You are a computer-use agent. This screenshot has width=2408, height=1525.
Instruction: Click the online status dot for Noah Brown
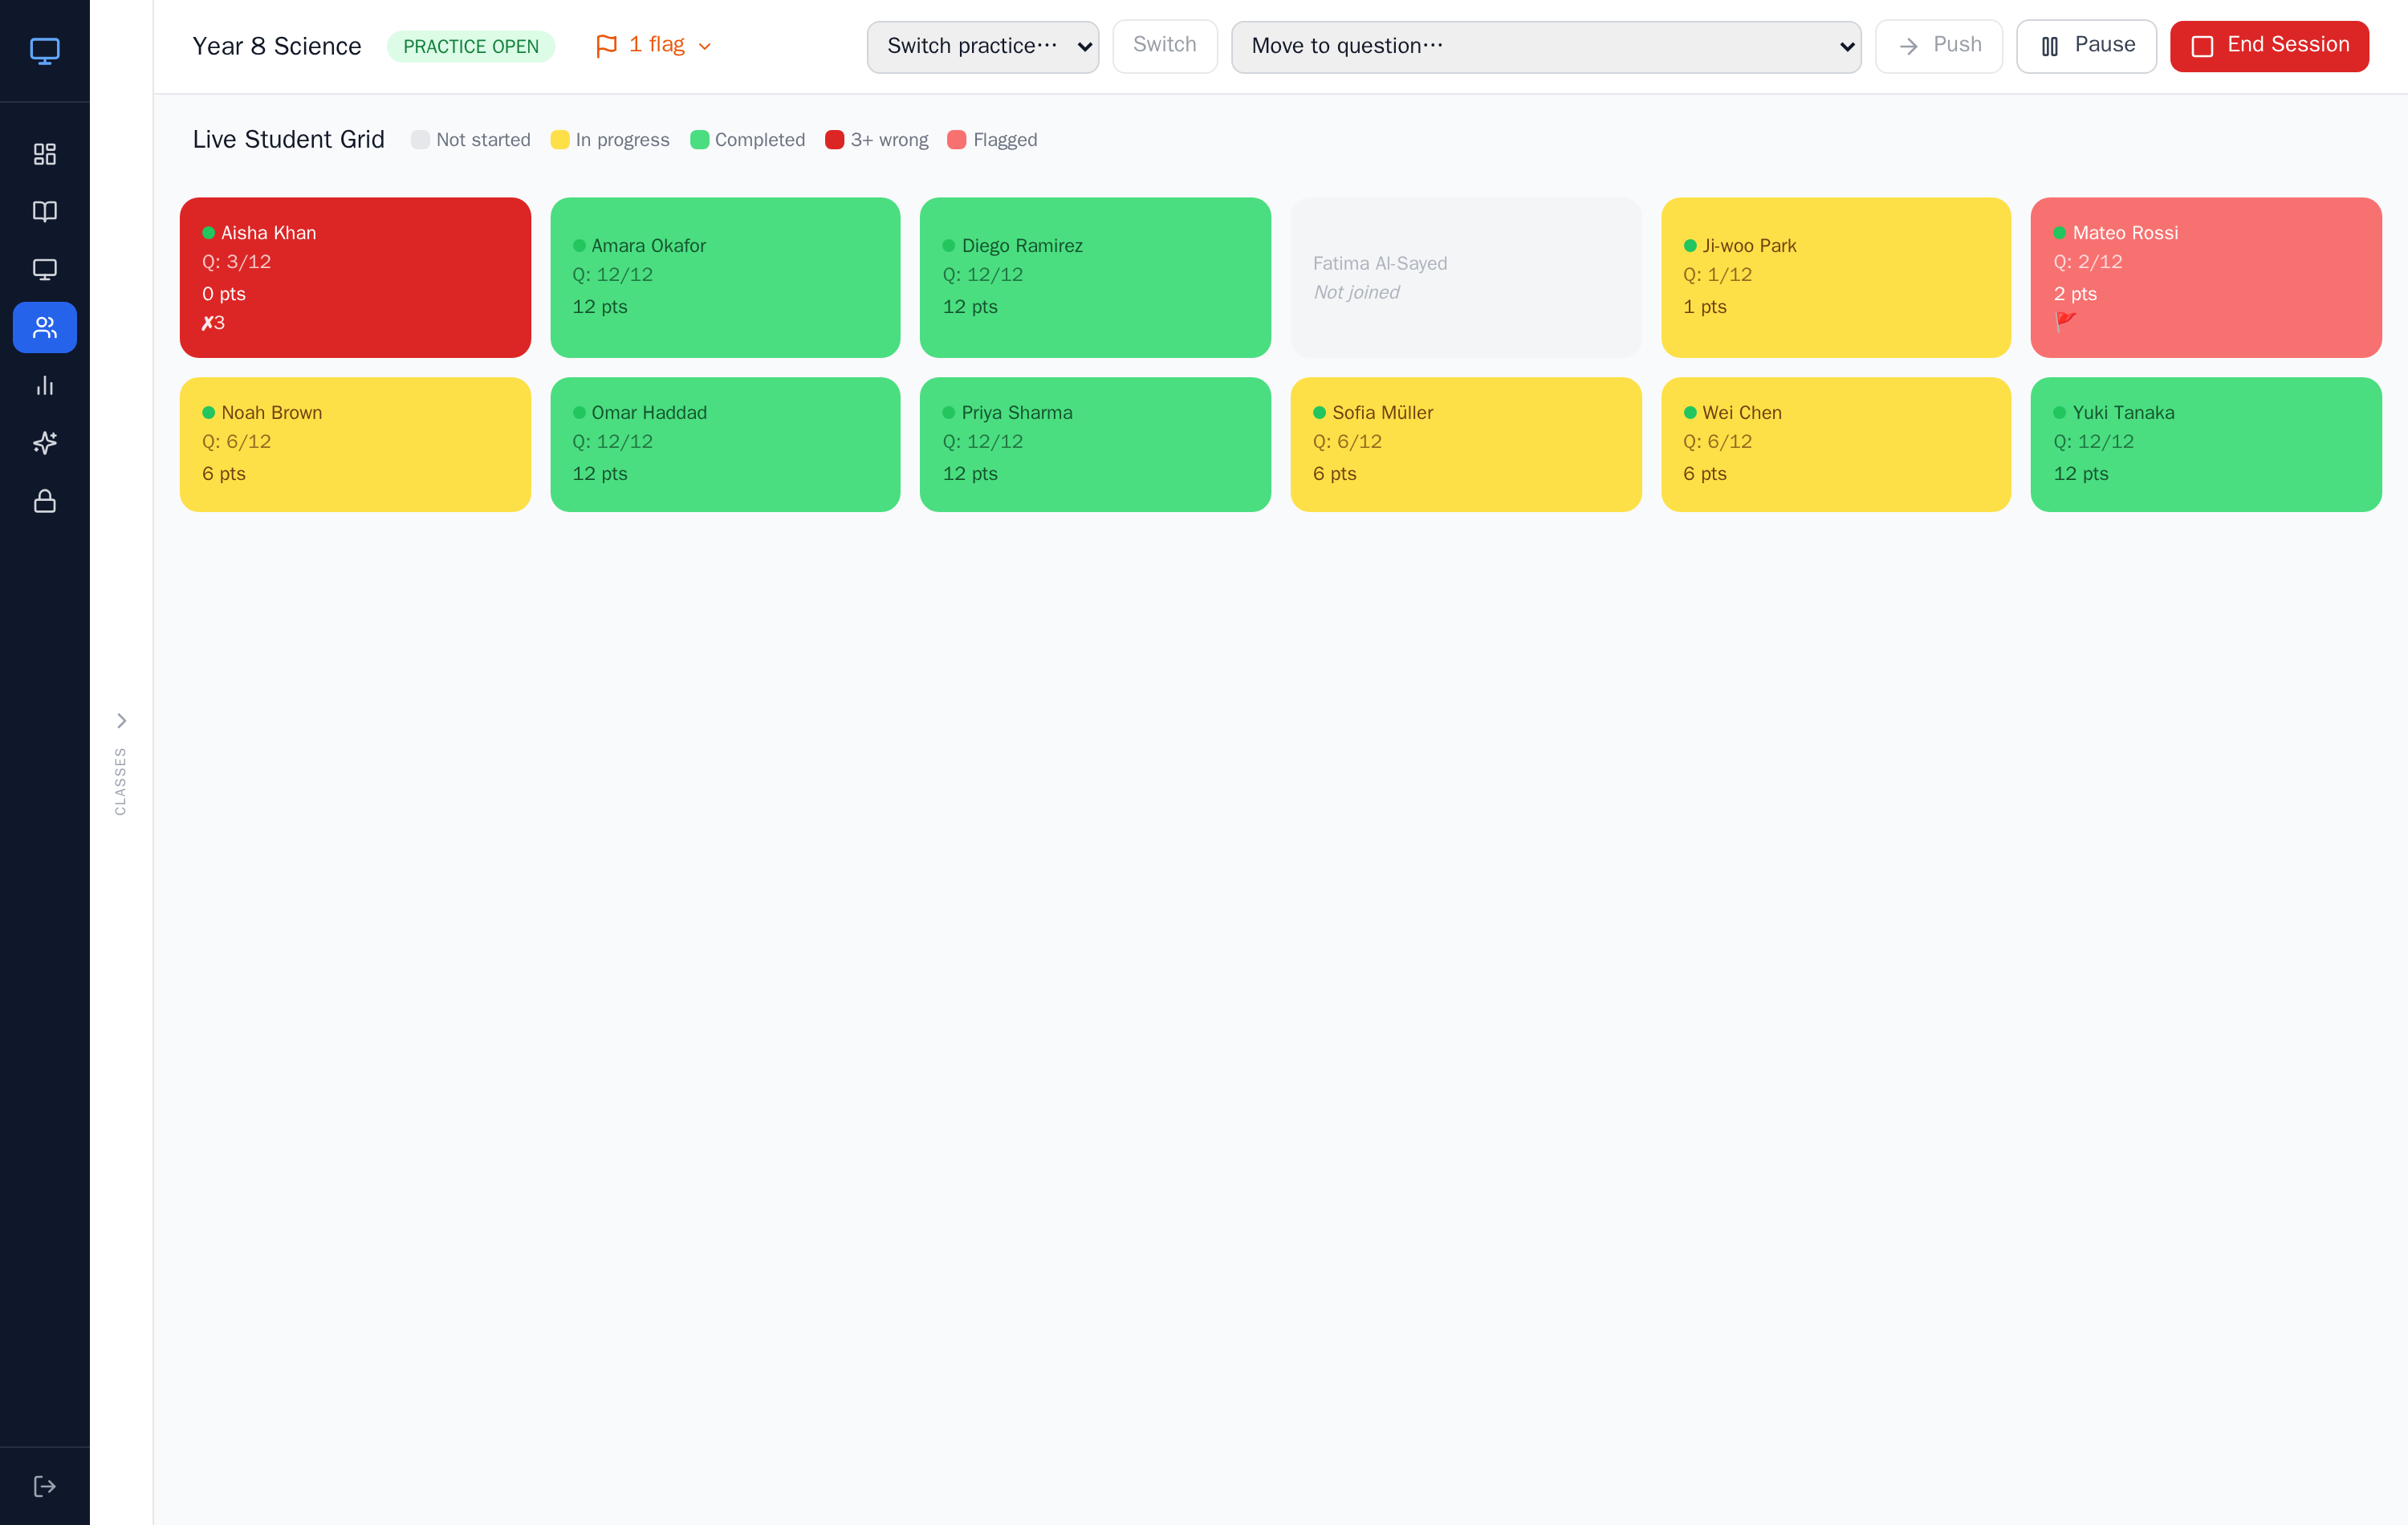pos(209,413)
